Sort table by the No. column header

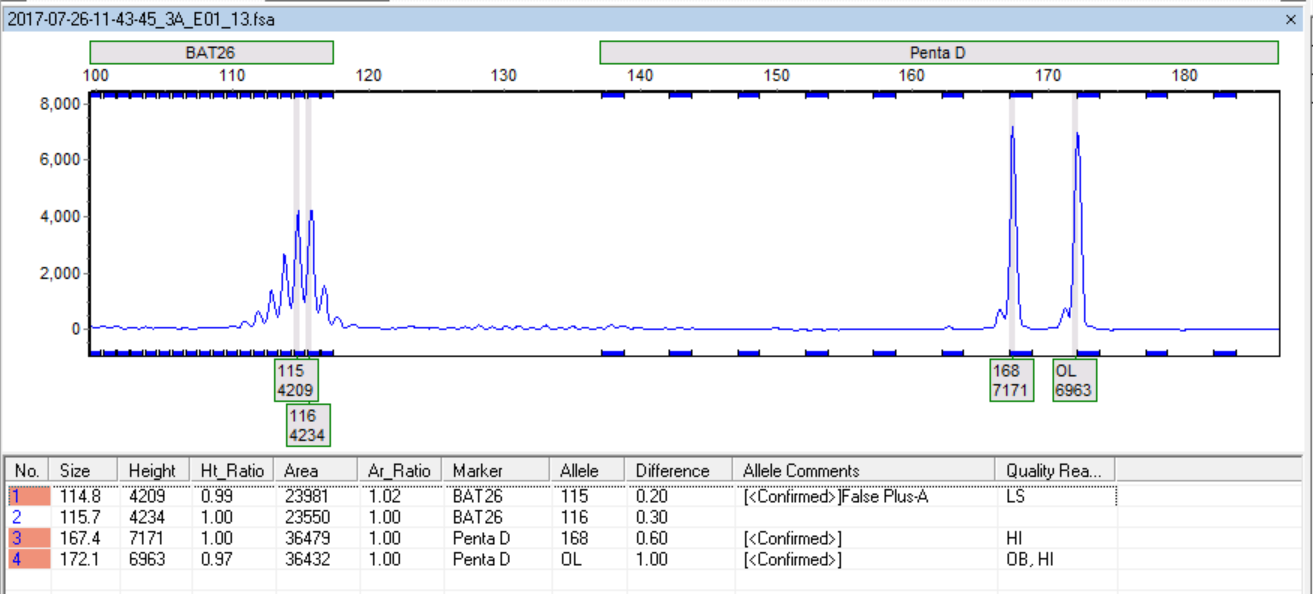28,470
